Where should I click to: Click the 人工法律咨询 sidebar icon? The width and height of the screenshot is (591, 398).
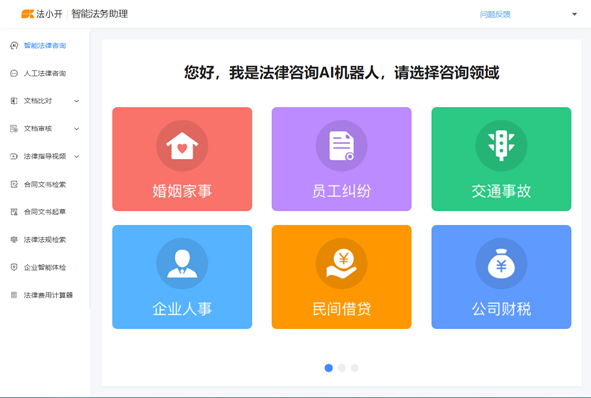[x=14, y=73]
